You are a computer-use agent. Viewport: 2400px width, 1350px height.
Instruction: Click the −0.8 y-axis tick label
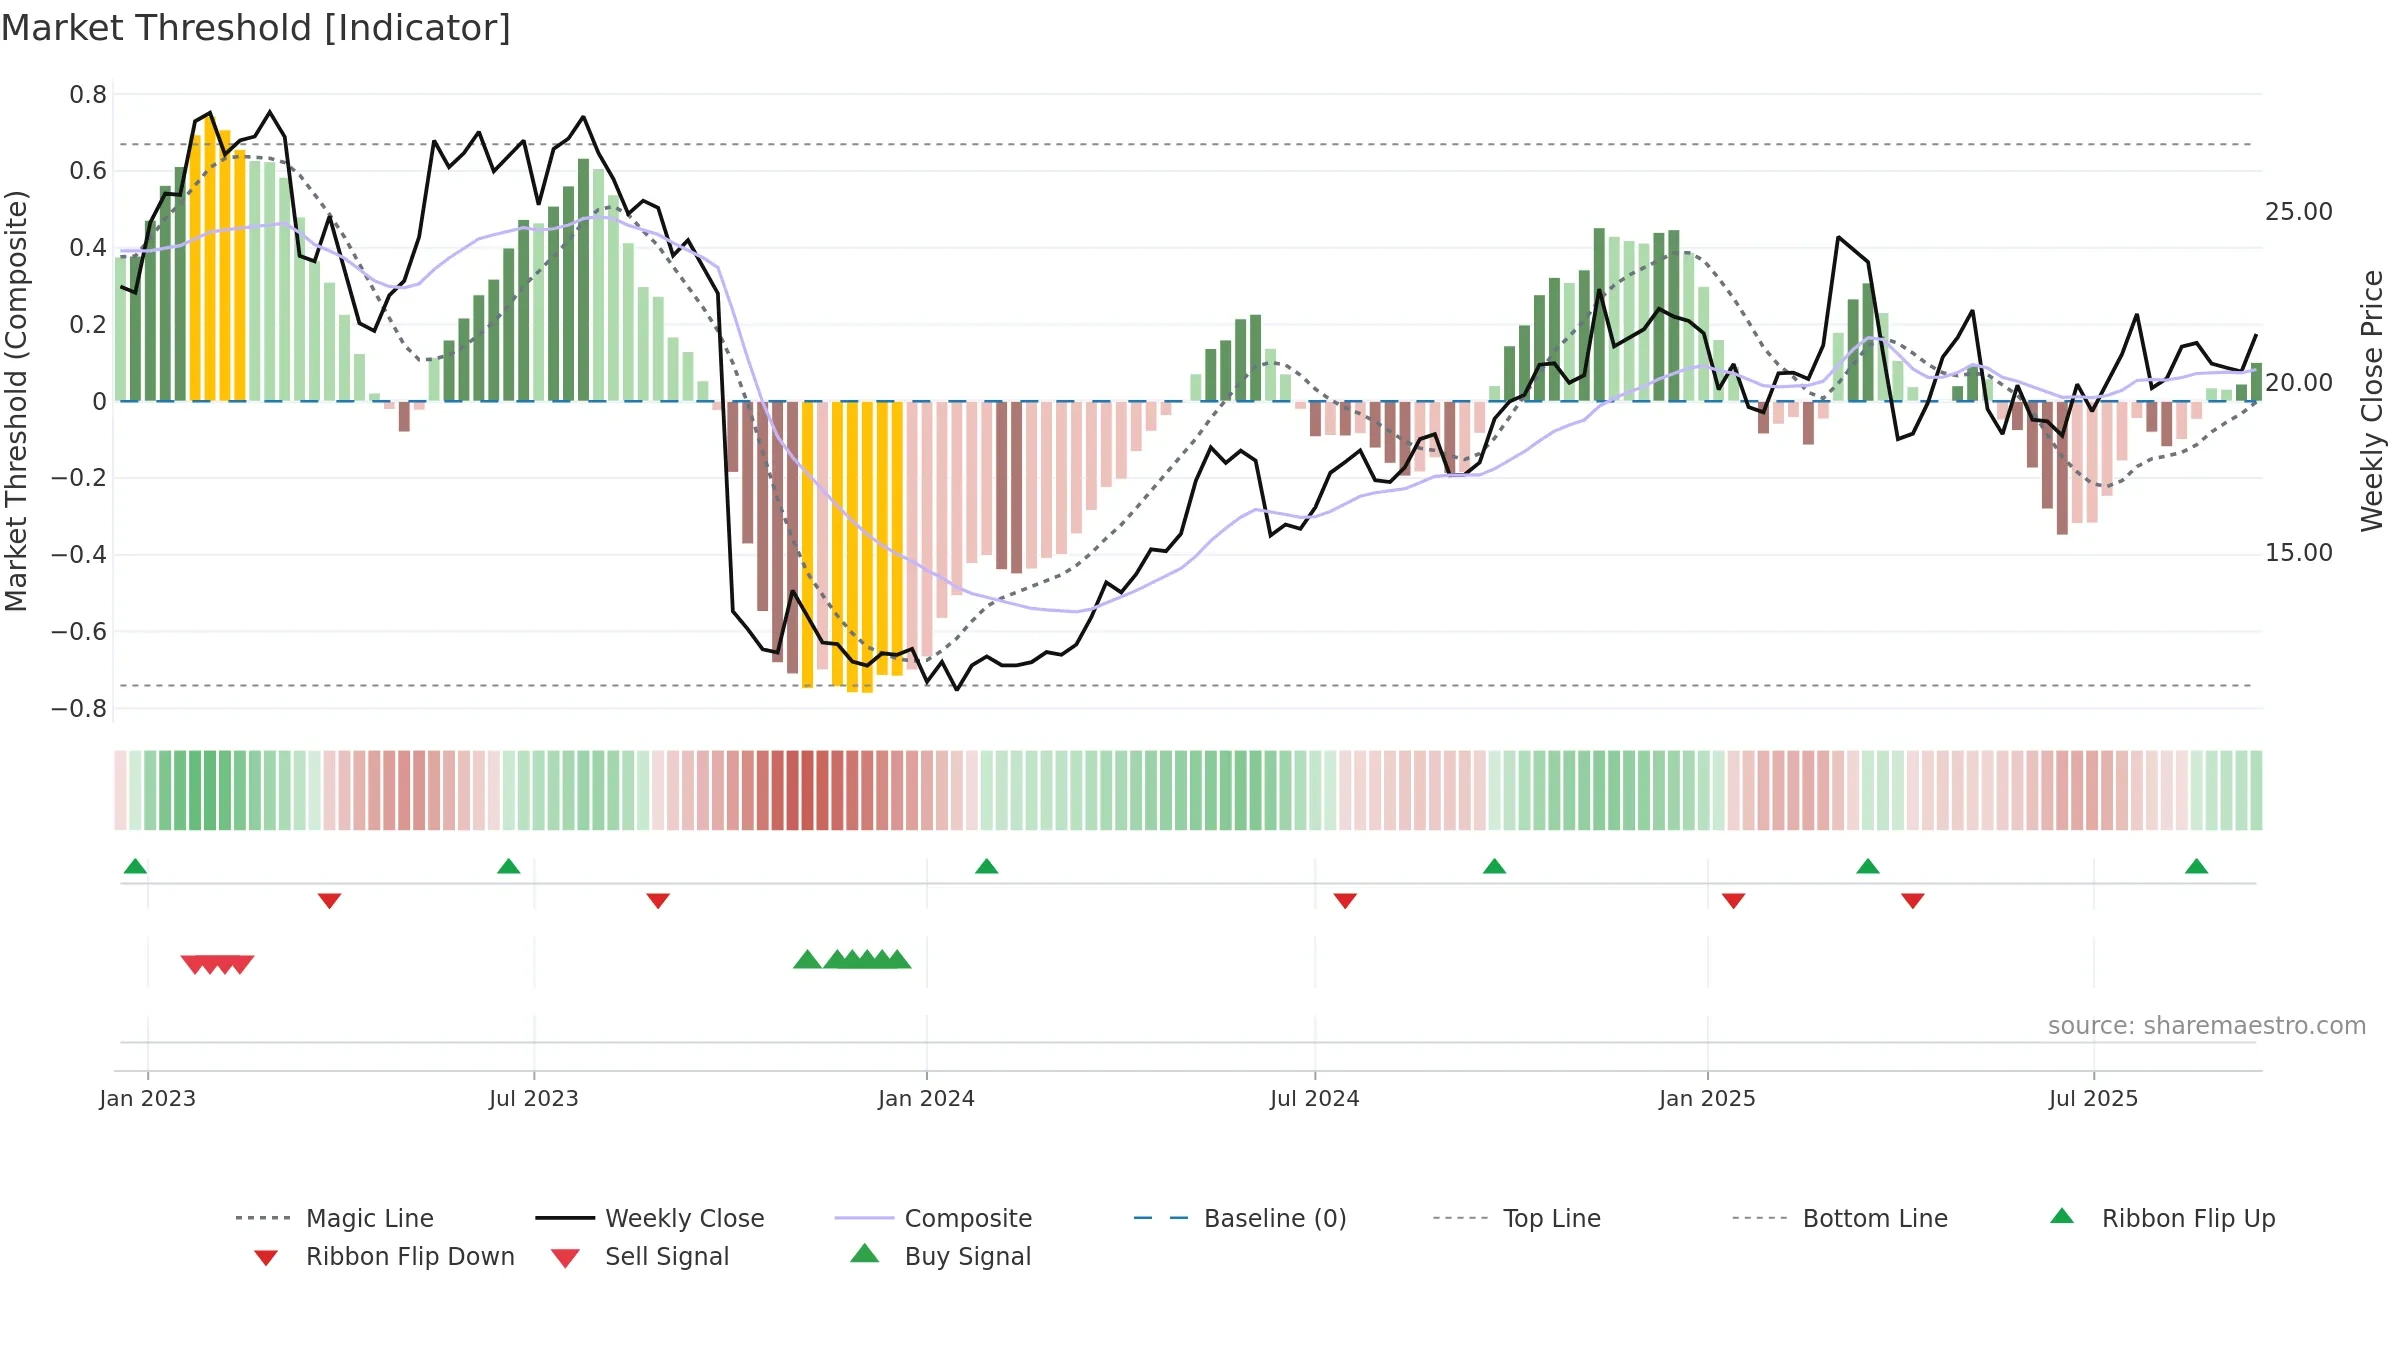pos(78,709)
